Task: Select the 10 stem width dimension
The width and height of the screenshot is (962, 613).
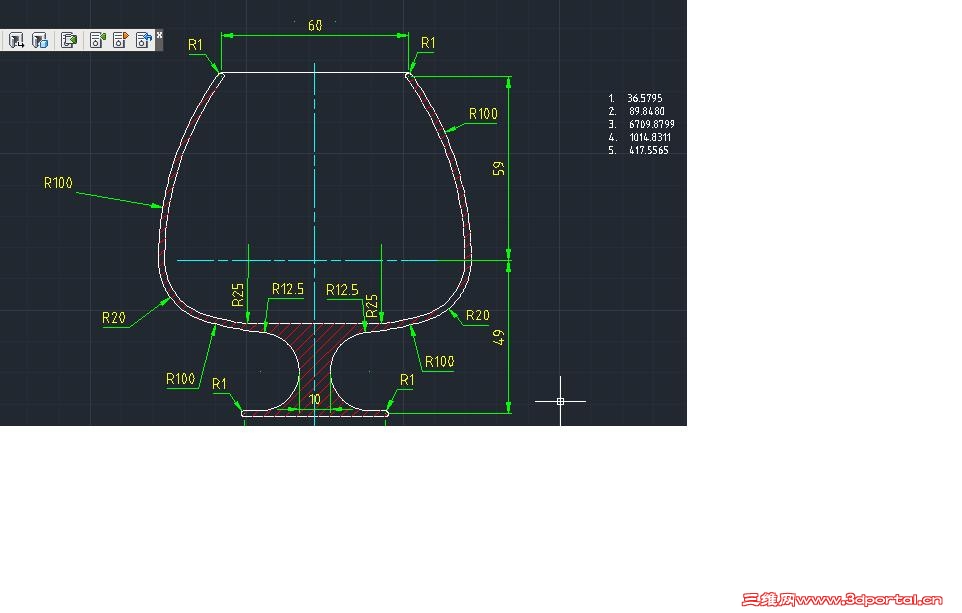Action: point(315,399)
